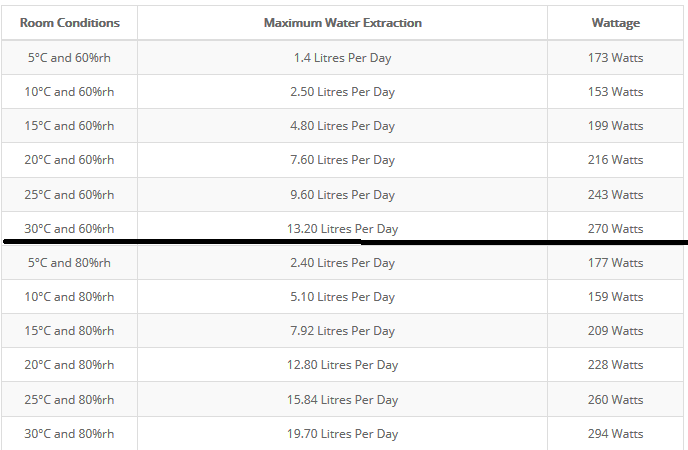Select the 173 Watts cell

coord(615,57)
